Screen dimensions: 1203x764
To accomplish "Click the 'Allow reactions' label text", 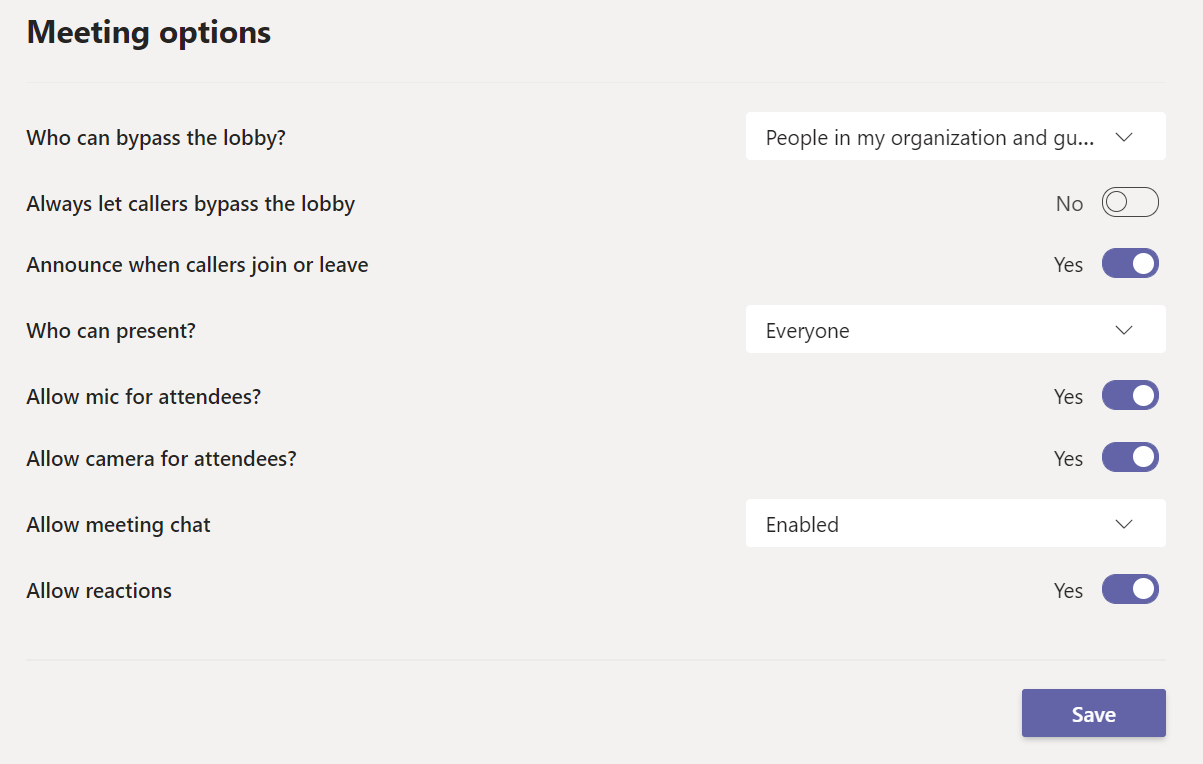I will pos(99,591).
